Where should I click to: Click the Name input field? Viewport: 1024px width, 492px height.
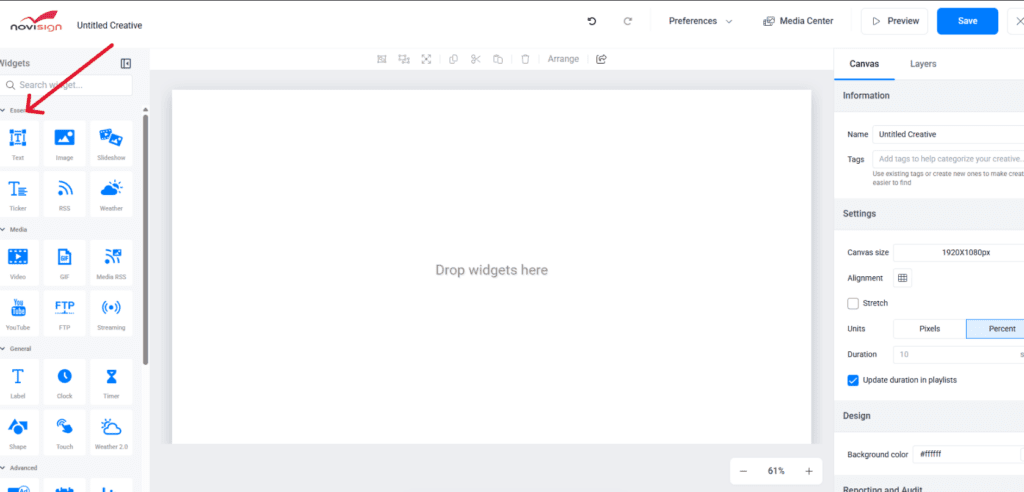948,134
